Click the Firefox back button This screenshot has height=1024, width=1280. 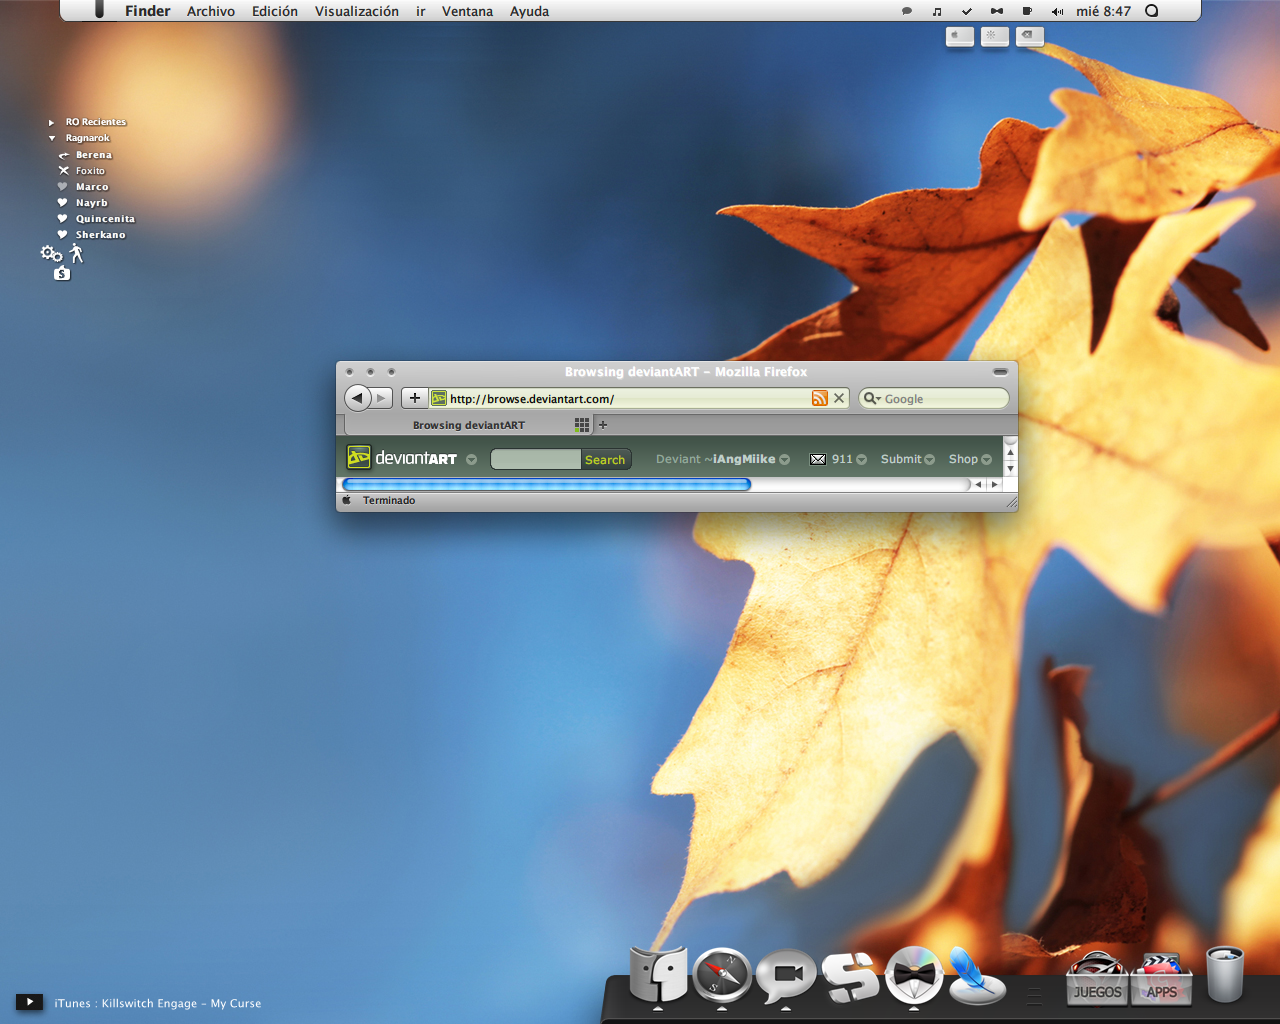357,398
